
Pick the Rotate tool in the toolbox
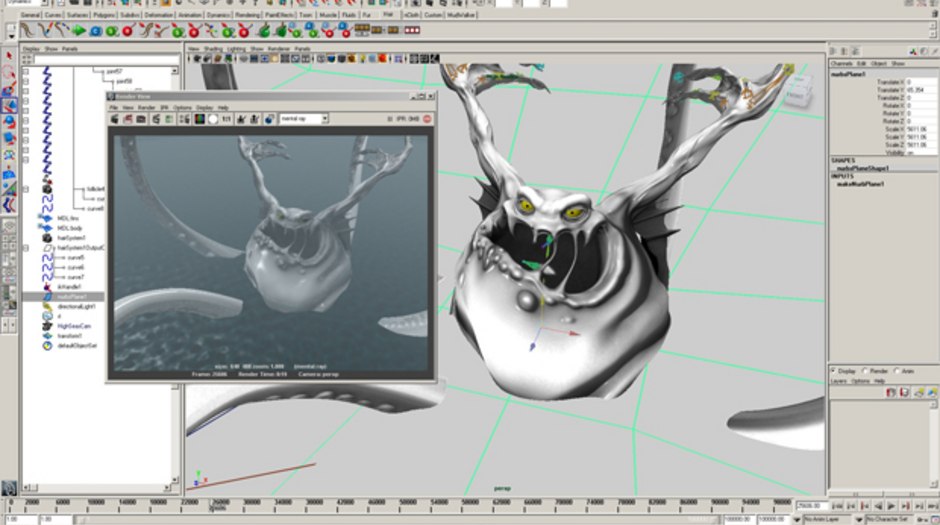click(x=9, y=123)
